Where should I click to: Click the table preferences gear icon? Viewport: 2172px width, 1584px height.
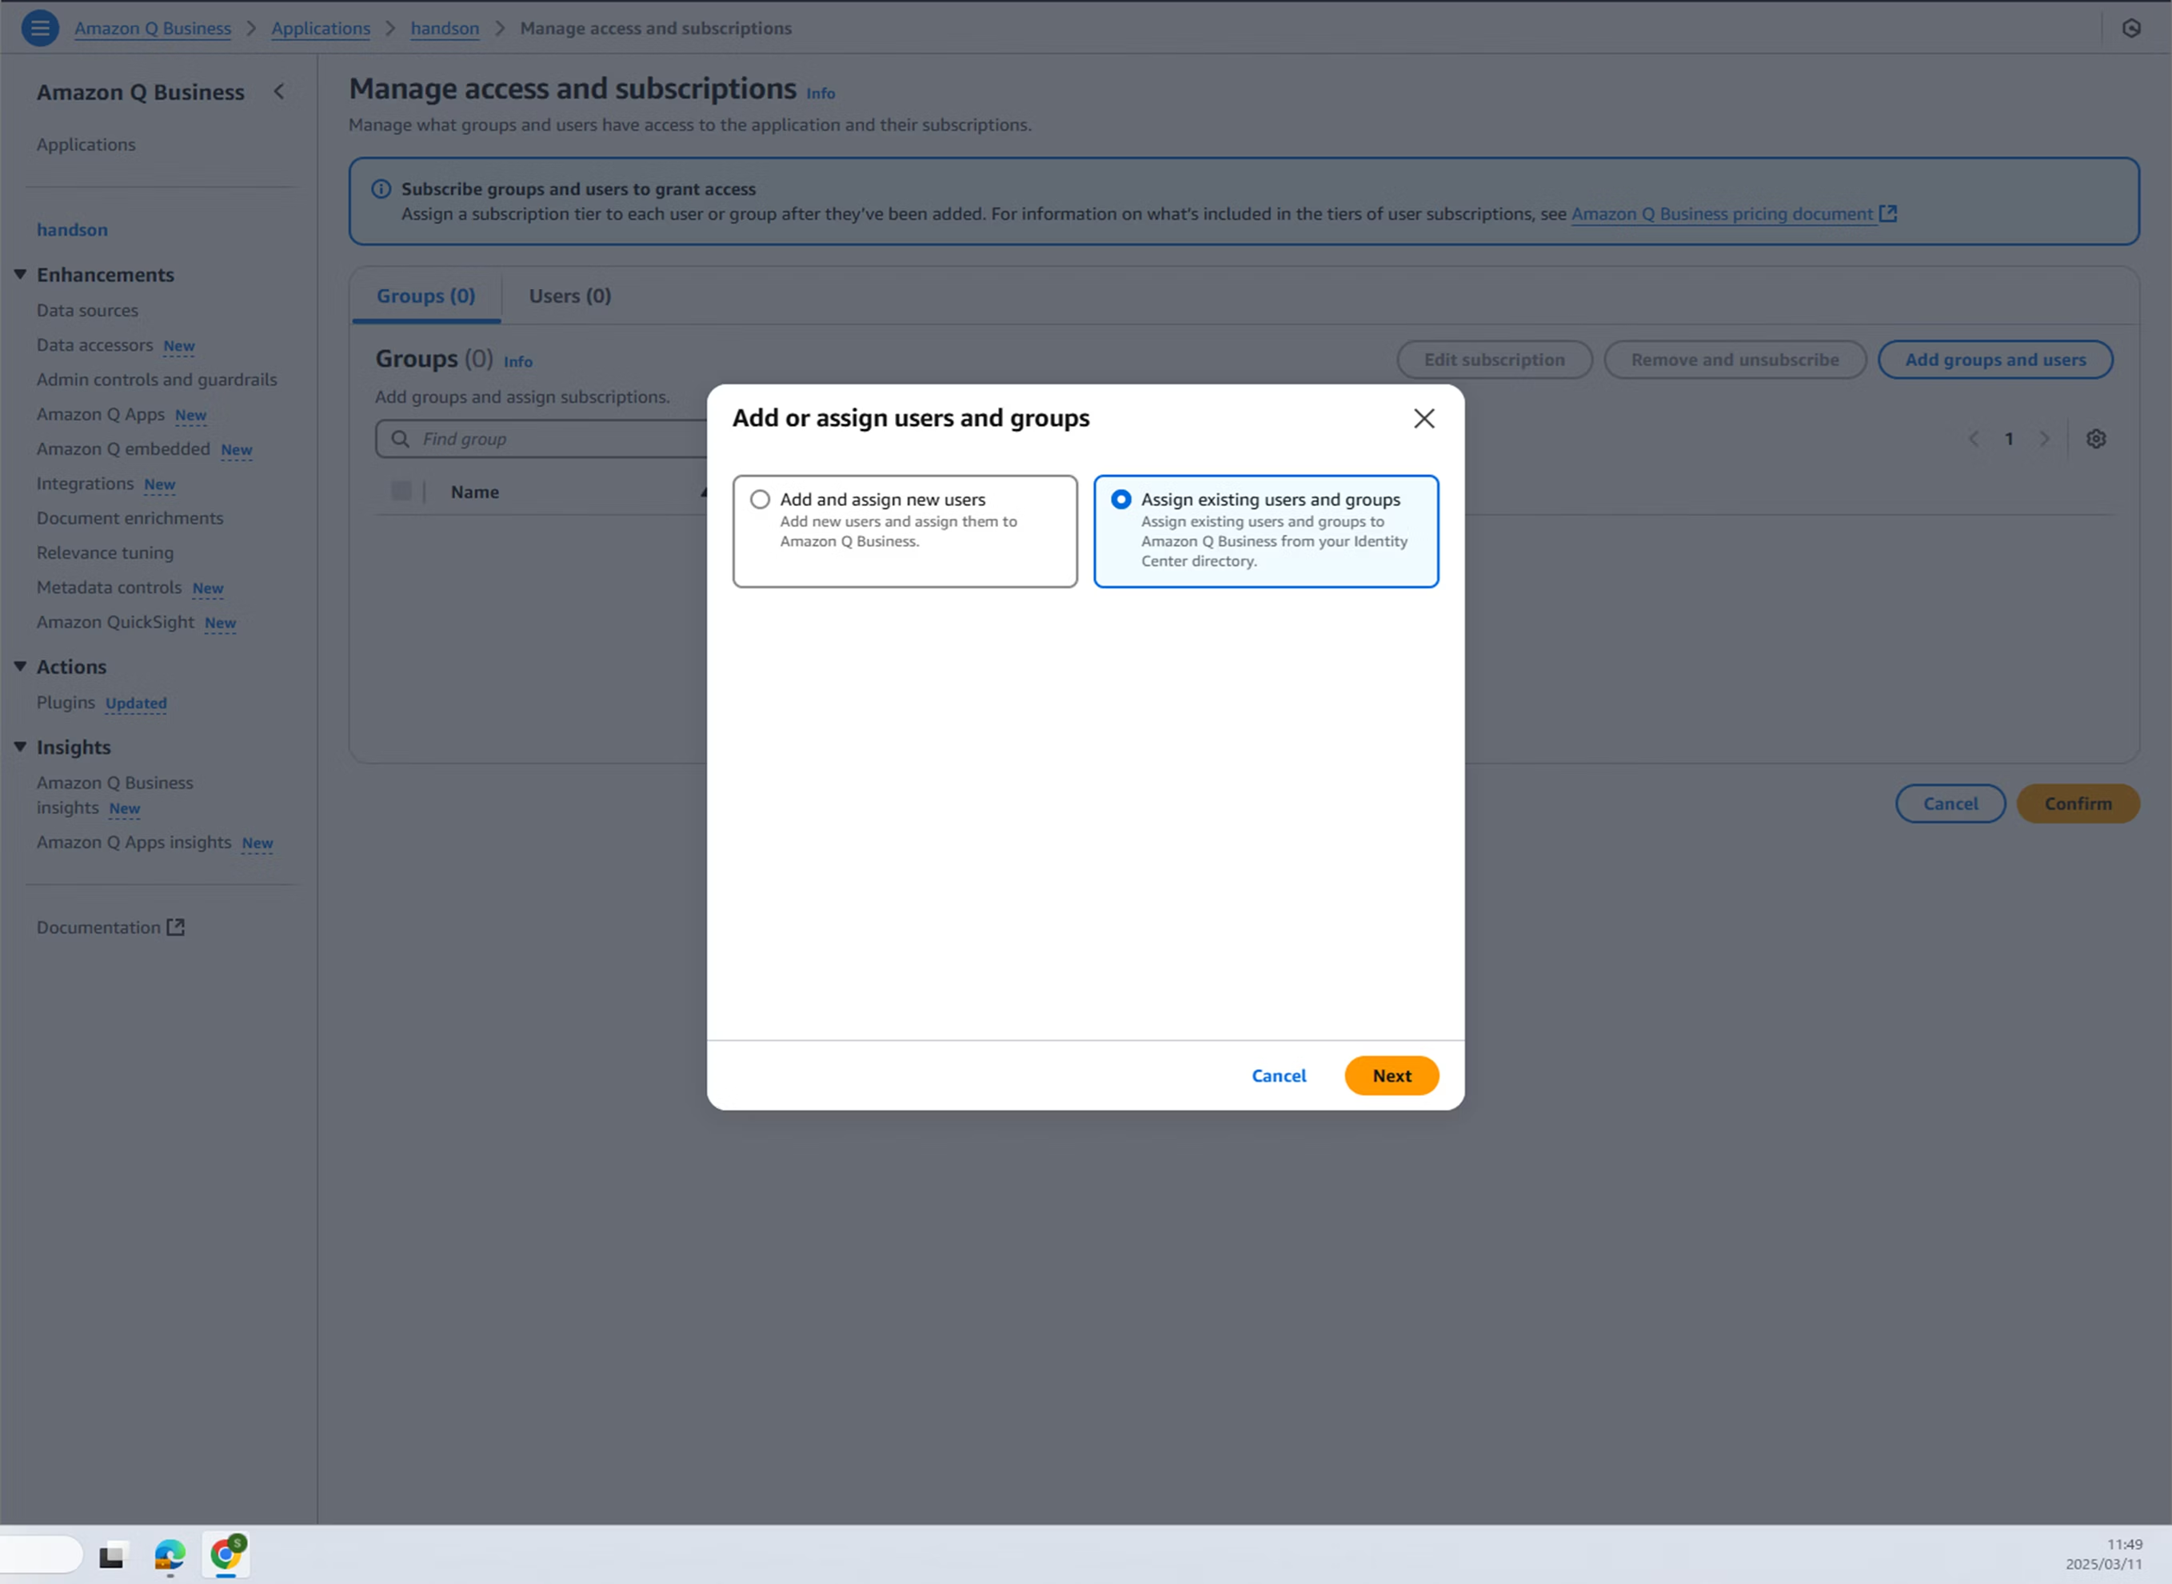point(2096,439)
